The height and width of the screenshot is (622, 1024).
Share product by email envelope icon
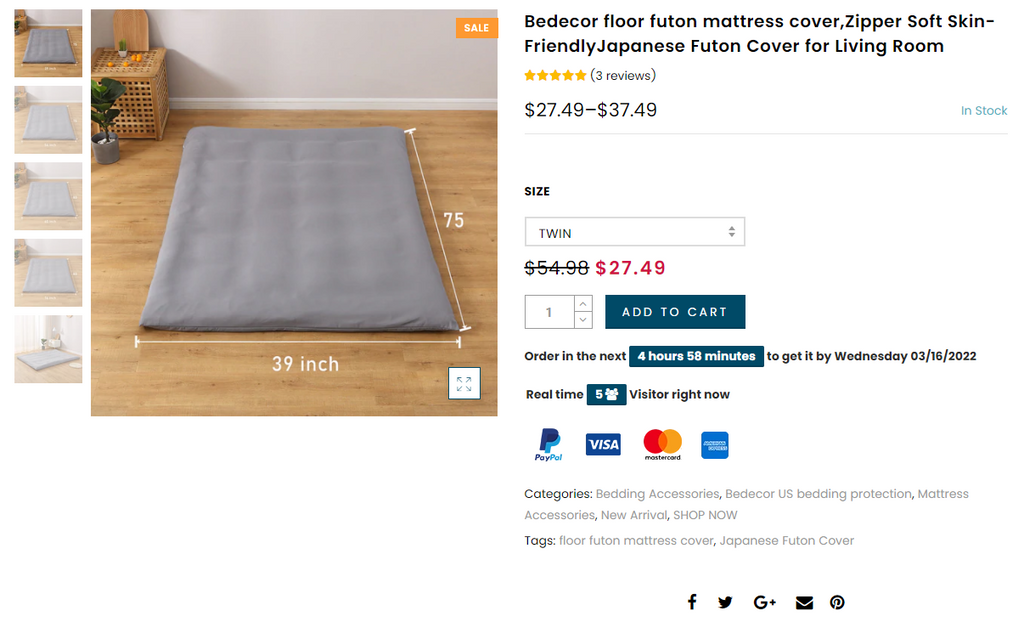(x=804, y=602)
